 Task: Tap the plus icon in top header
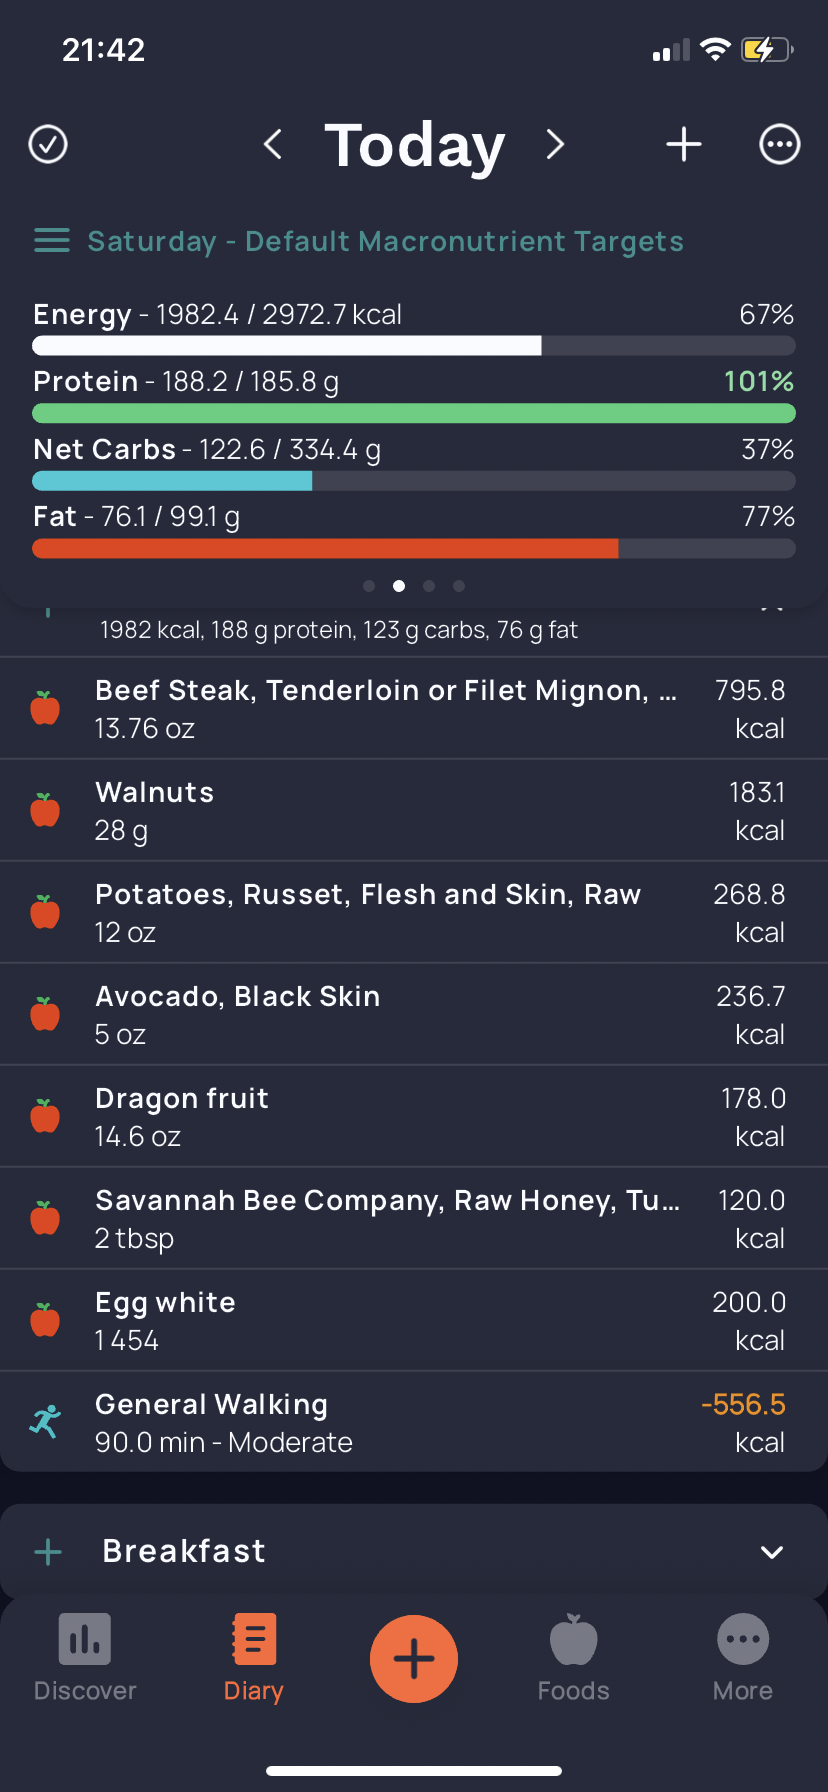[684, 144]
